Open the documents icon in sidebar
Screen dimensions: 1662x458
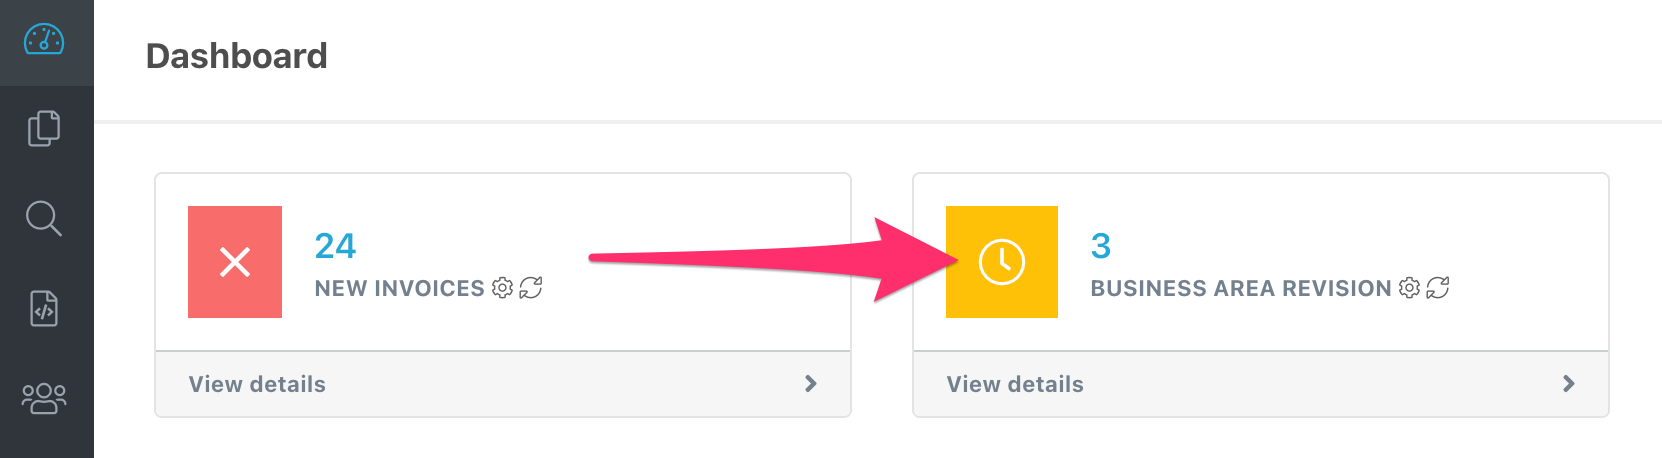(44, 128)
